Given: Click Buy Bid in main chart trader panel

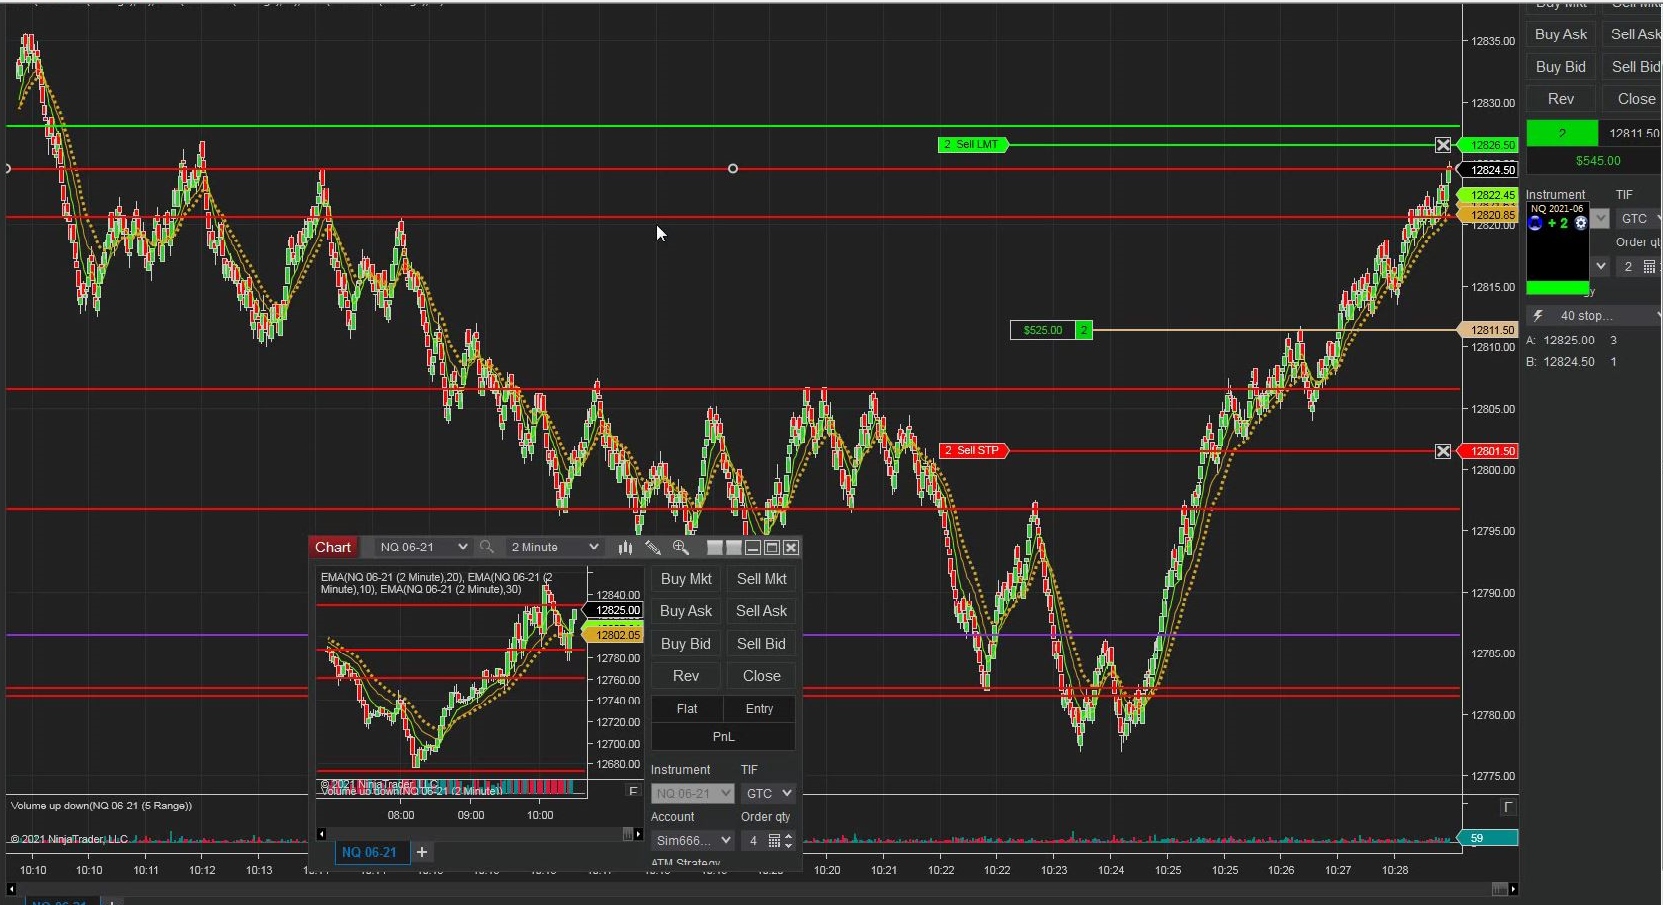Looking at the screenshot, I should click(1561, 67).
